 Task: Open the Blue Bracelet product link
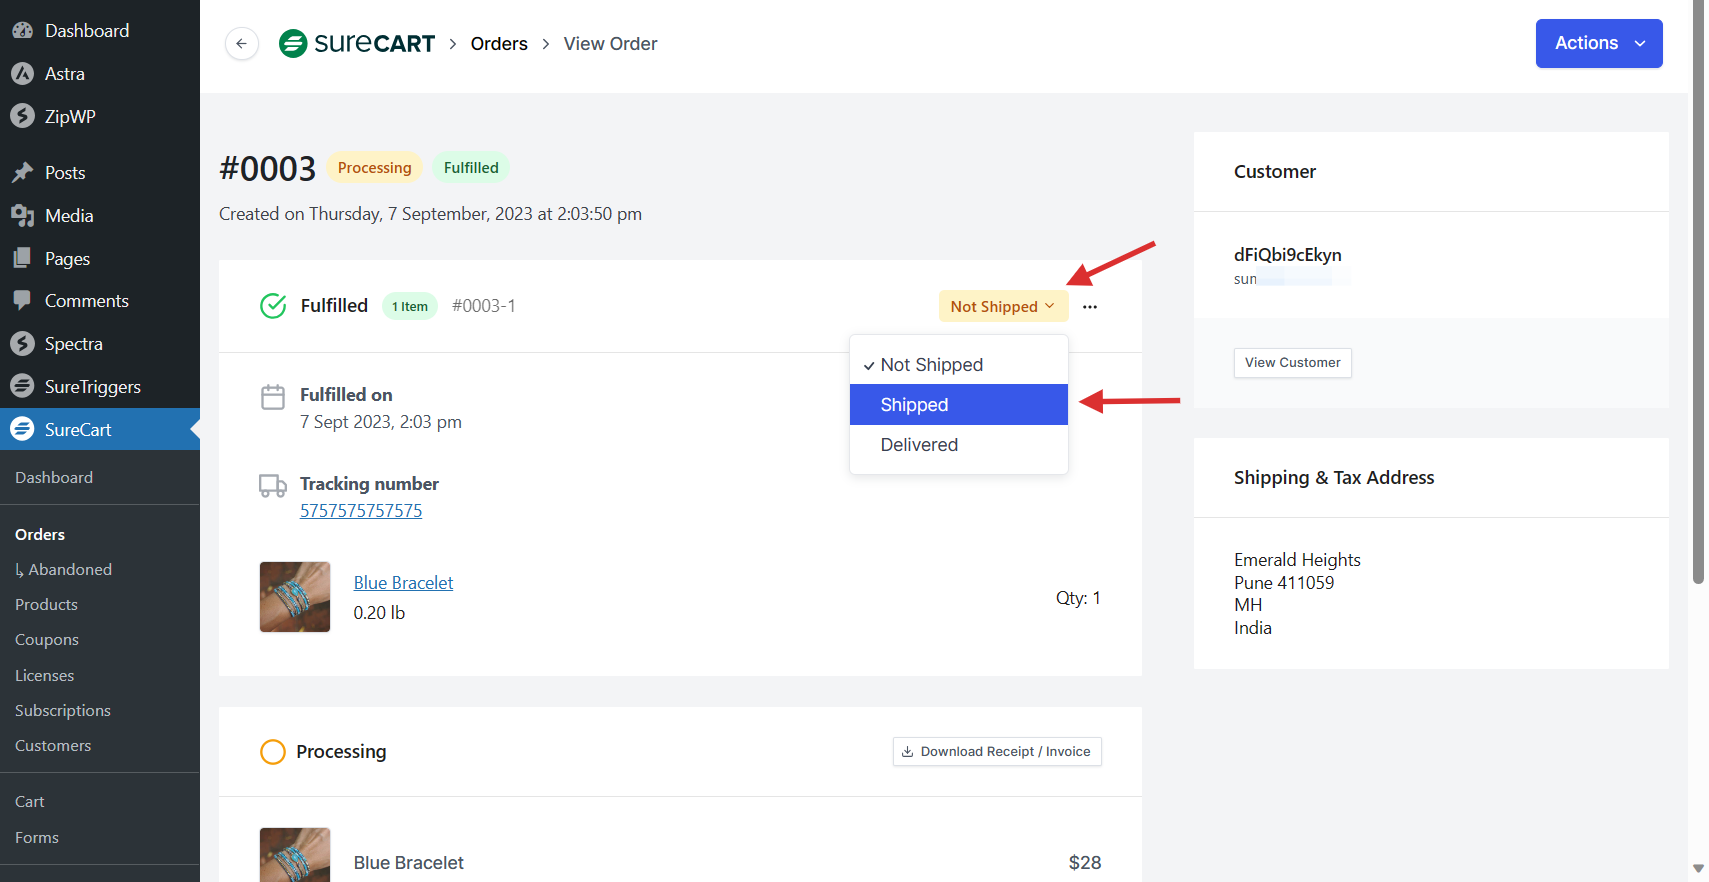pos(403,583)
